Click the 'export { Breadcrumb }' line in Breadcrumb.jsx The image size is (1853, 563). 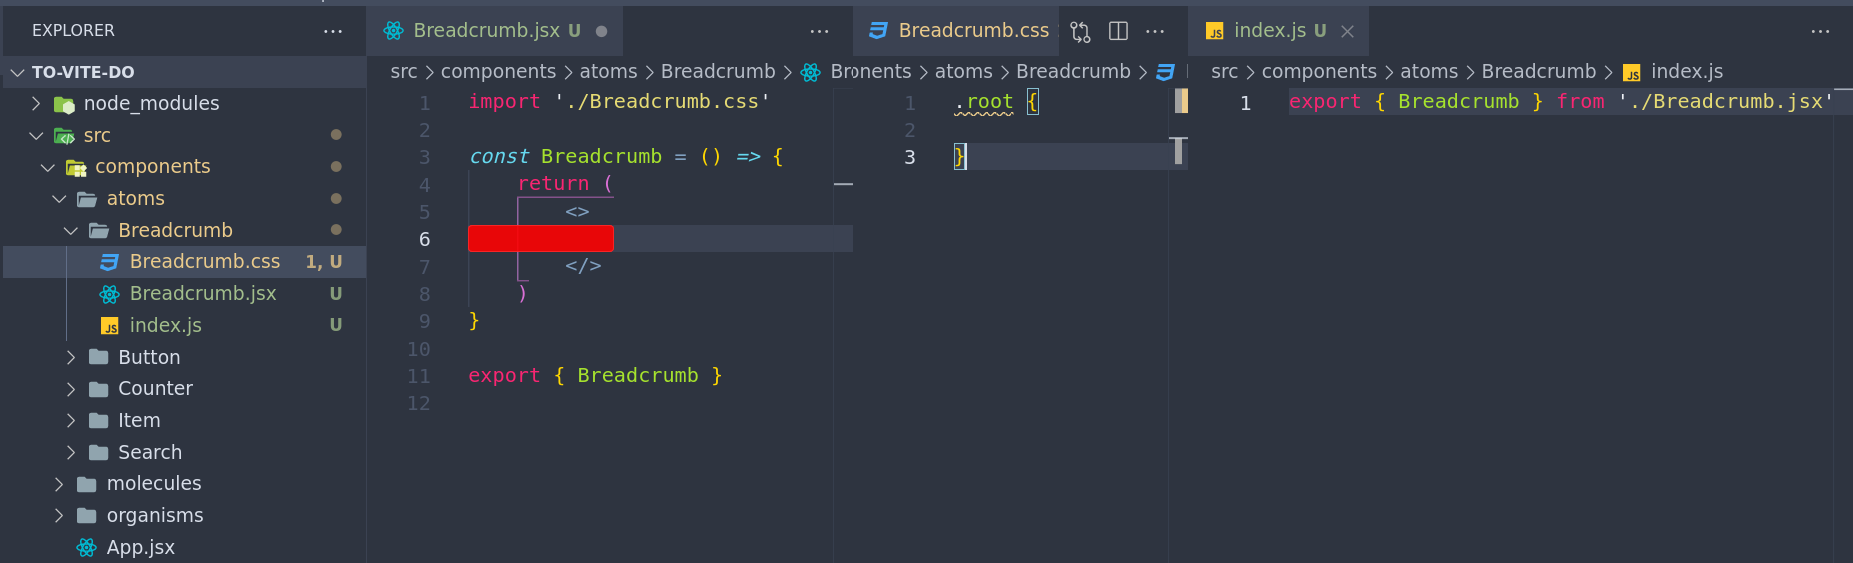595,376
